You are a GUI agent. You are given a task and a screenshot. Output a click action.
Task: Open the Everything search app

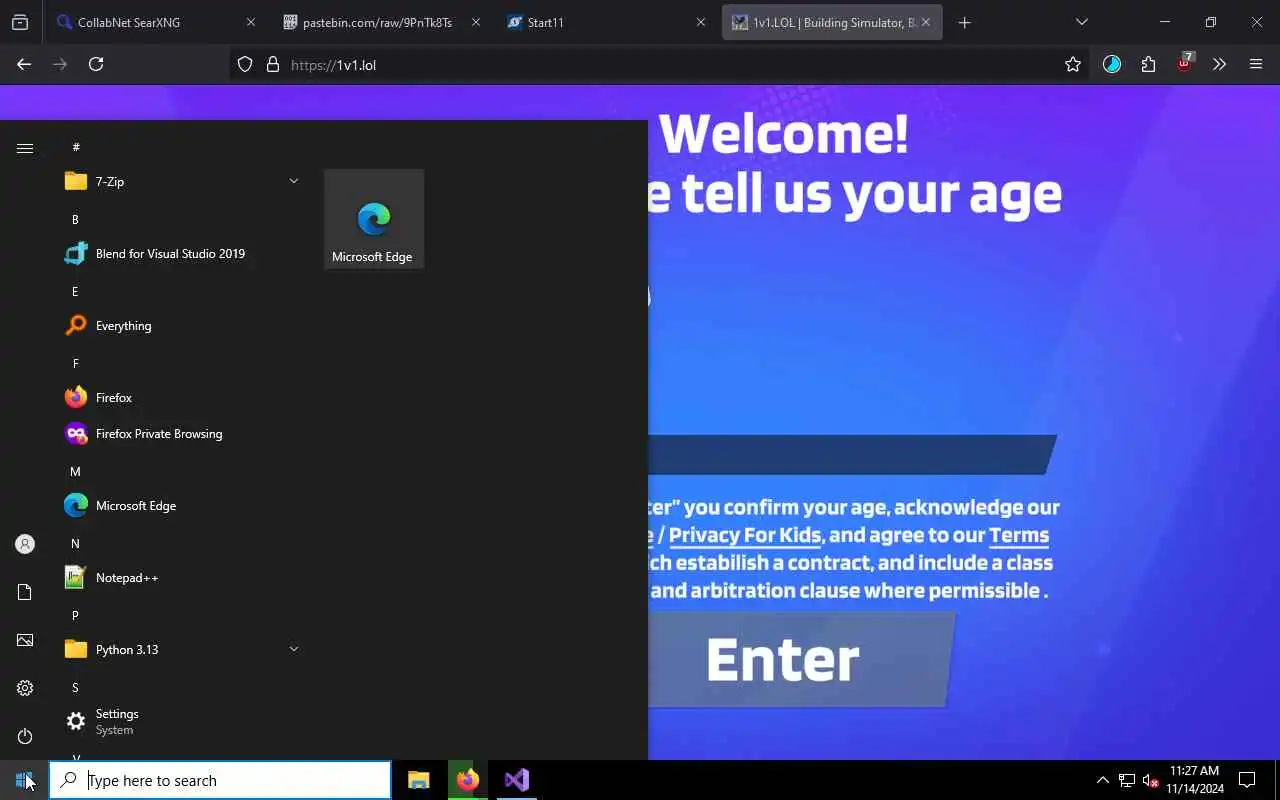click(180, 325)
